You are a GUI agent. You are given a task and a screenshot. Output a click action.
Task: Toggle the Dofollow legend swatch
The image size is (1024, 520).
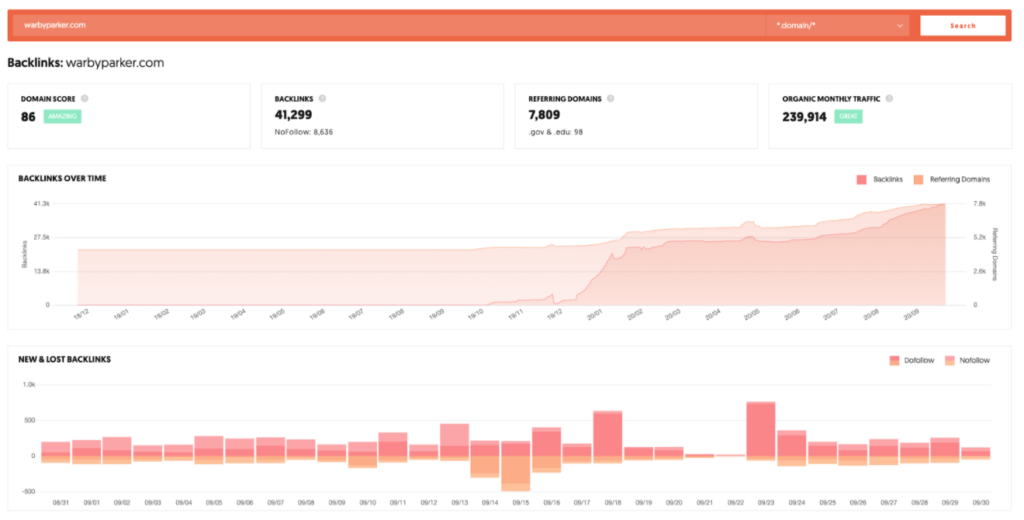(894, 361)
